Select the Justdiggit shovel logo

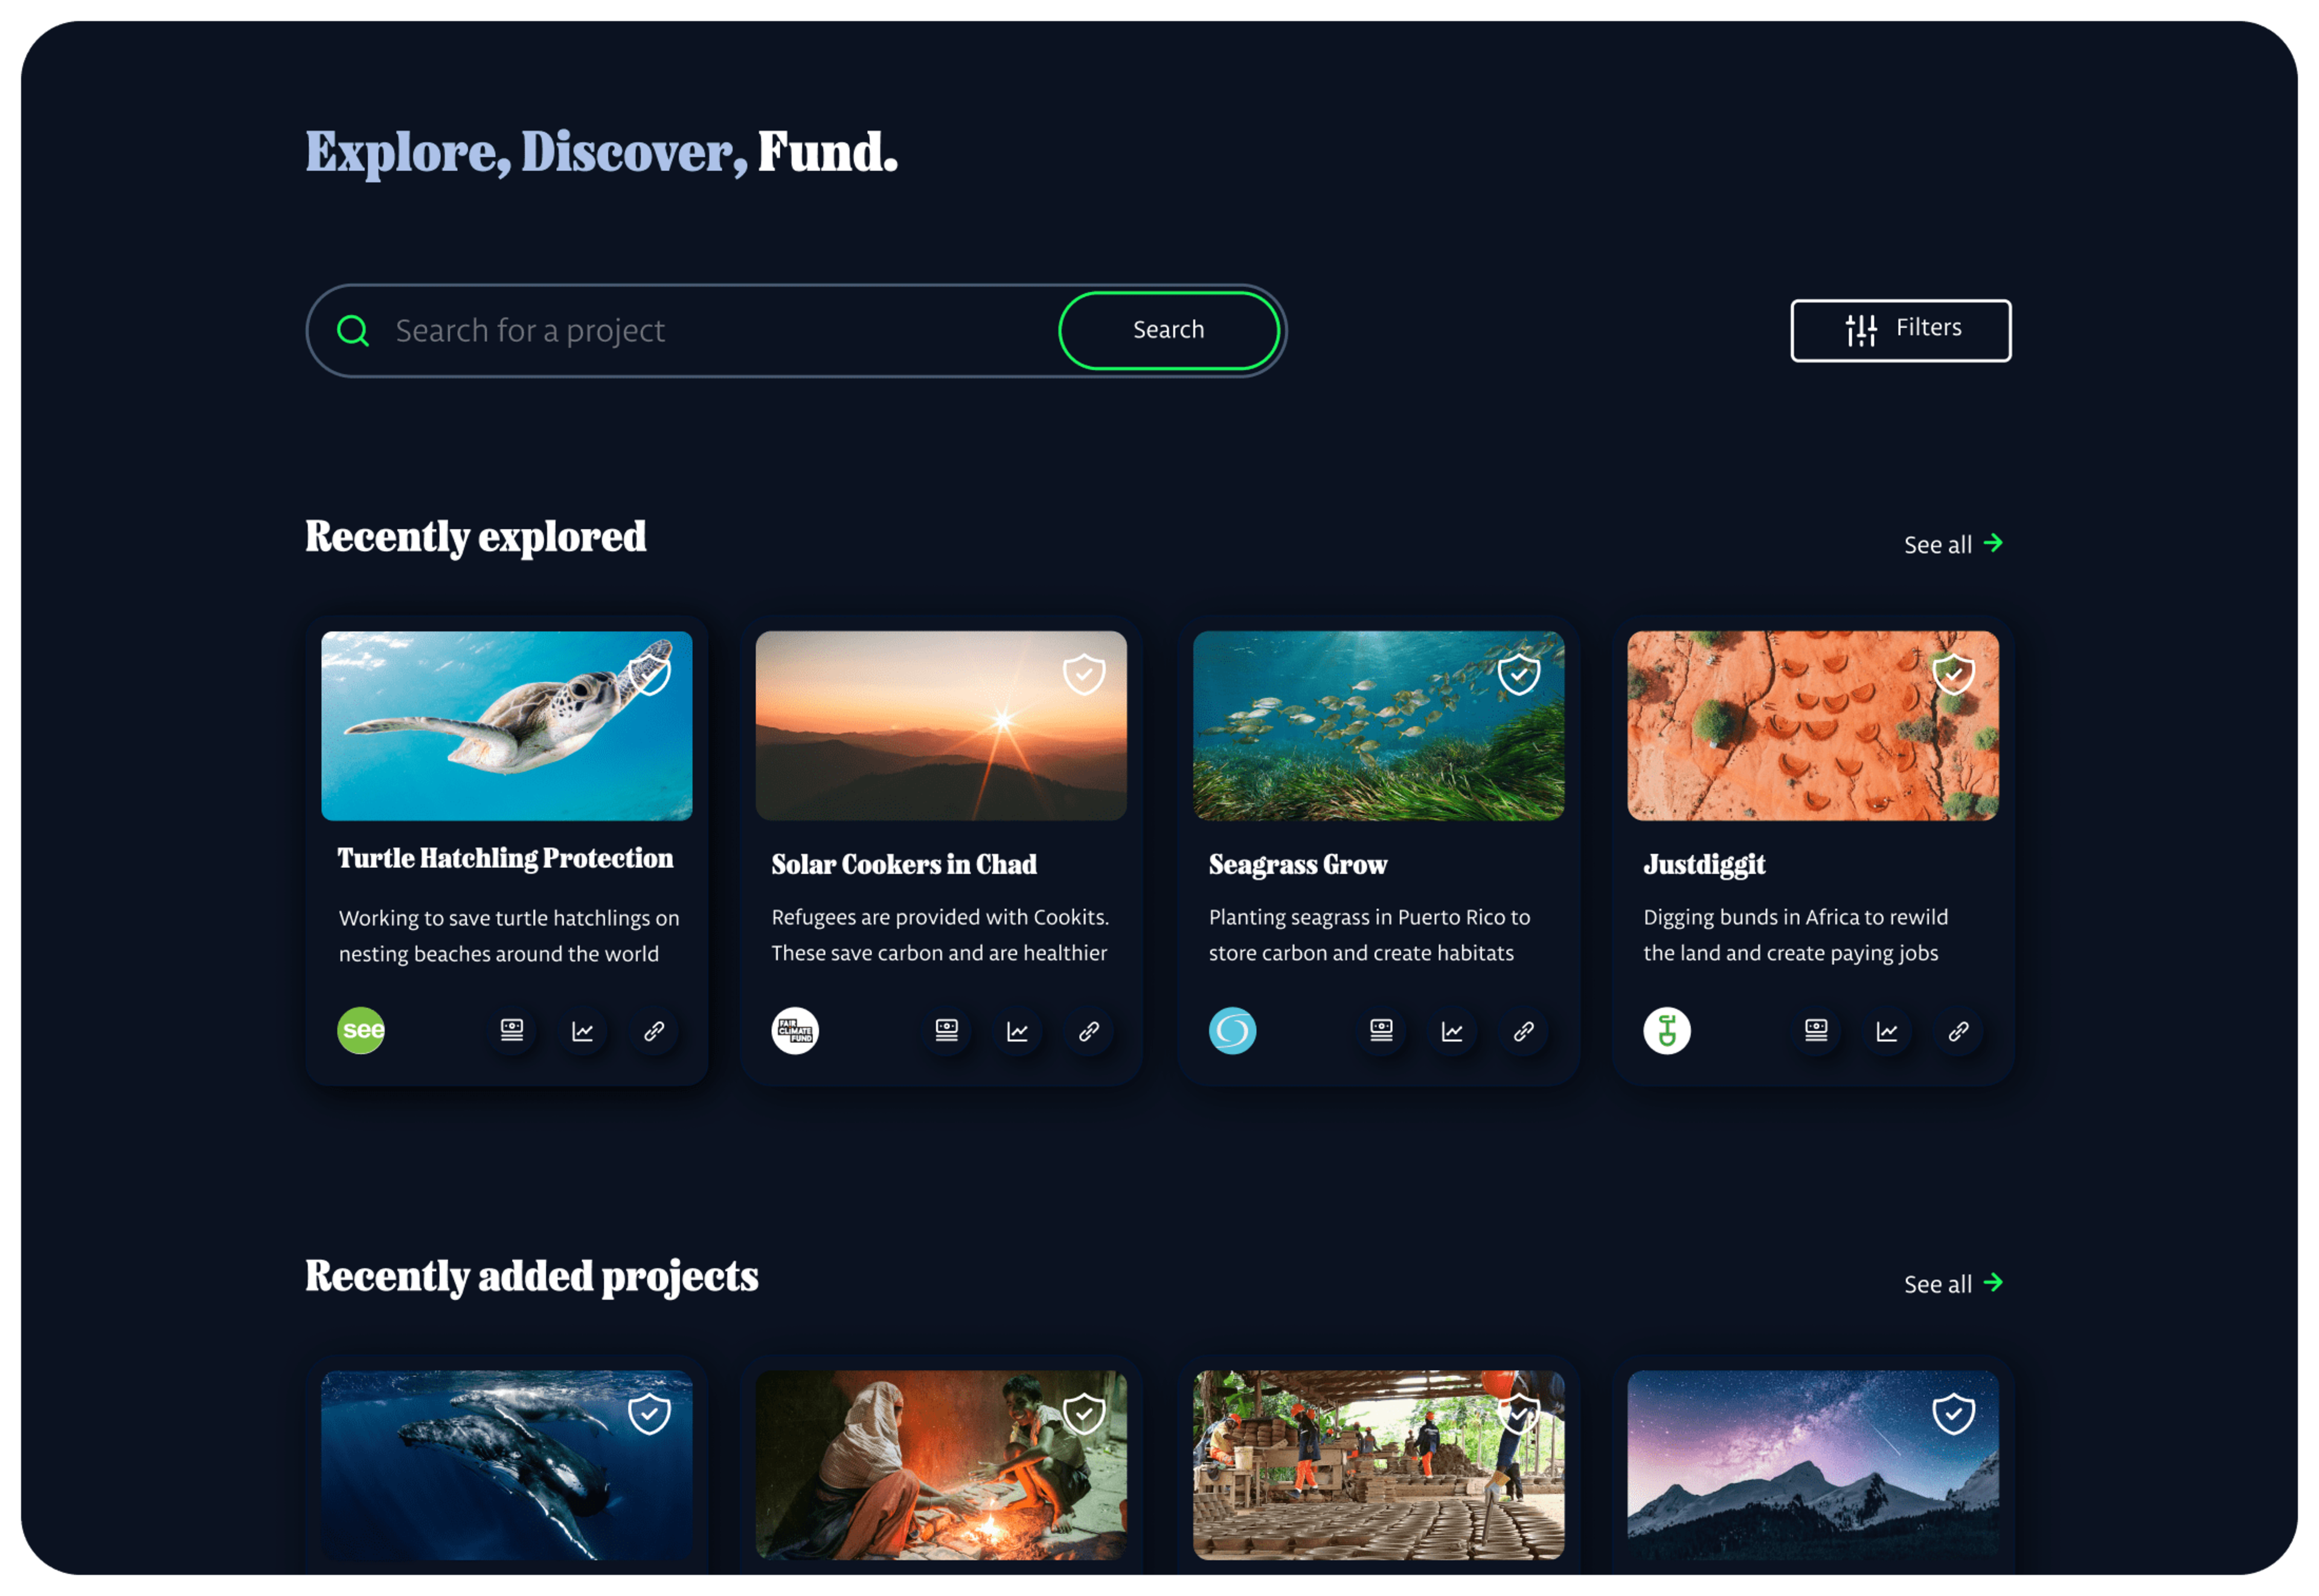click(1667, 1030)
